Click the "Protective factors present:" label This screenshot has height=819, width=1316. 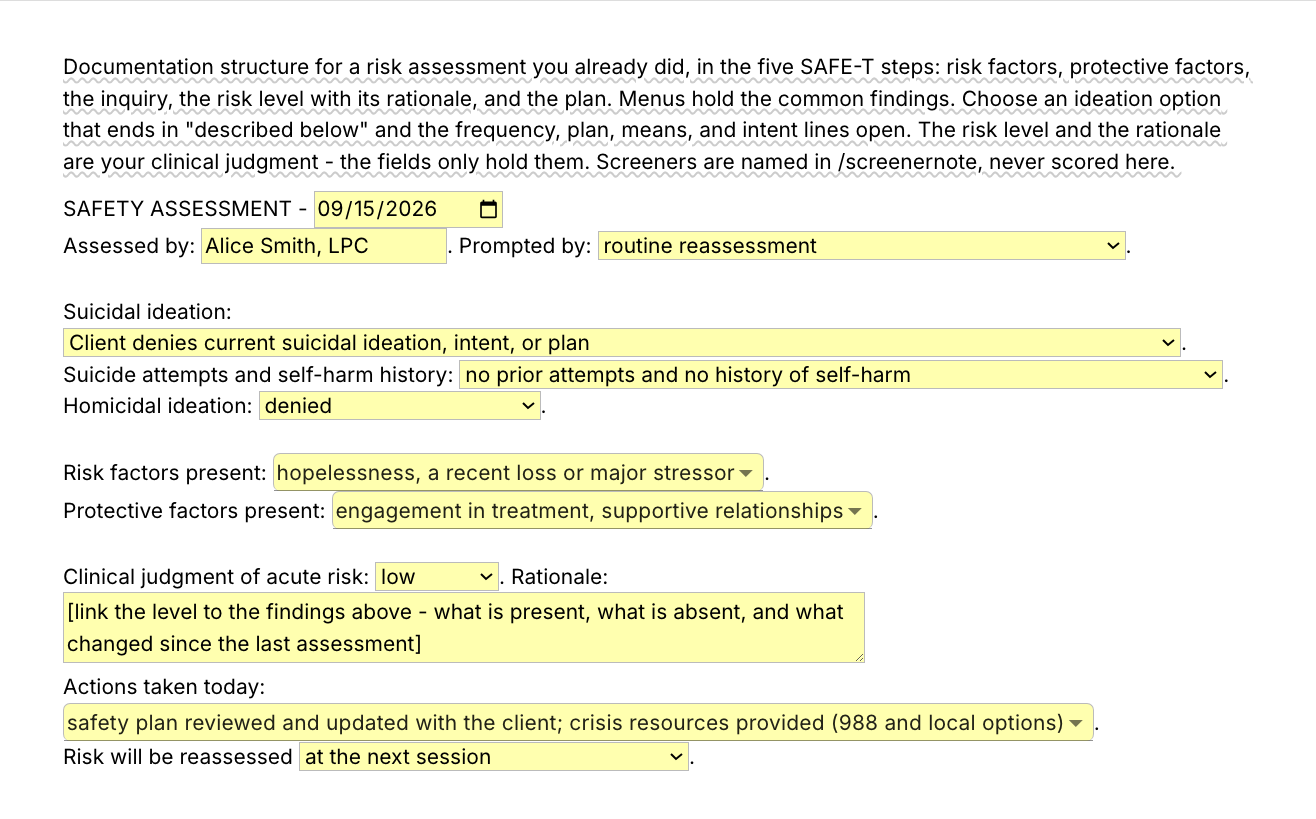[195, 511]
